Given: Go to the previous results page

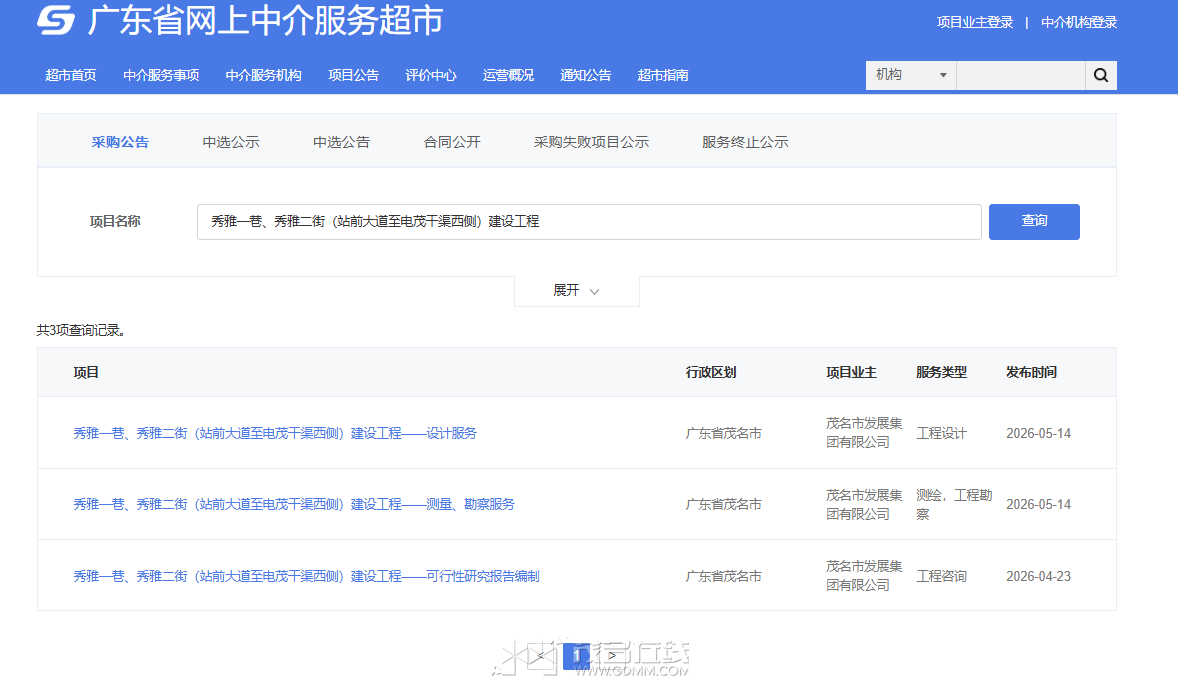Looking at the screenshot, I should click(x=540, y=656).
